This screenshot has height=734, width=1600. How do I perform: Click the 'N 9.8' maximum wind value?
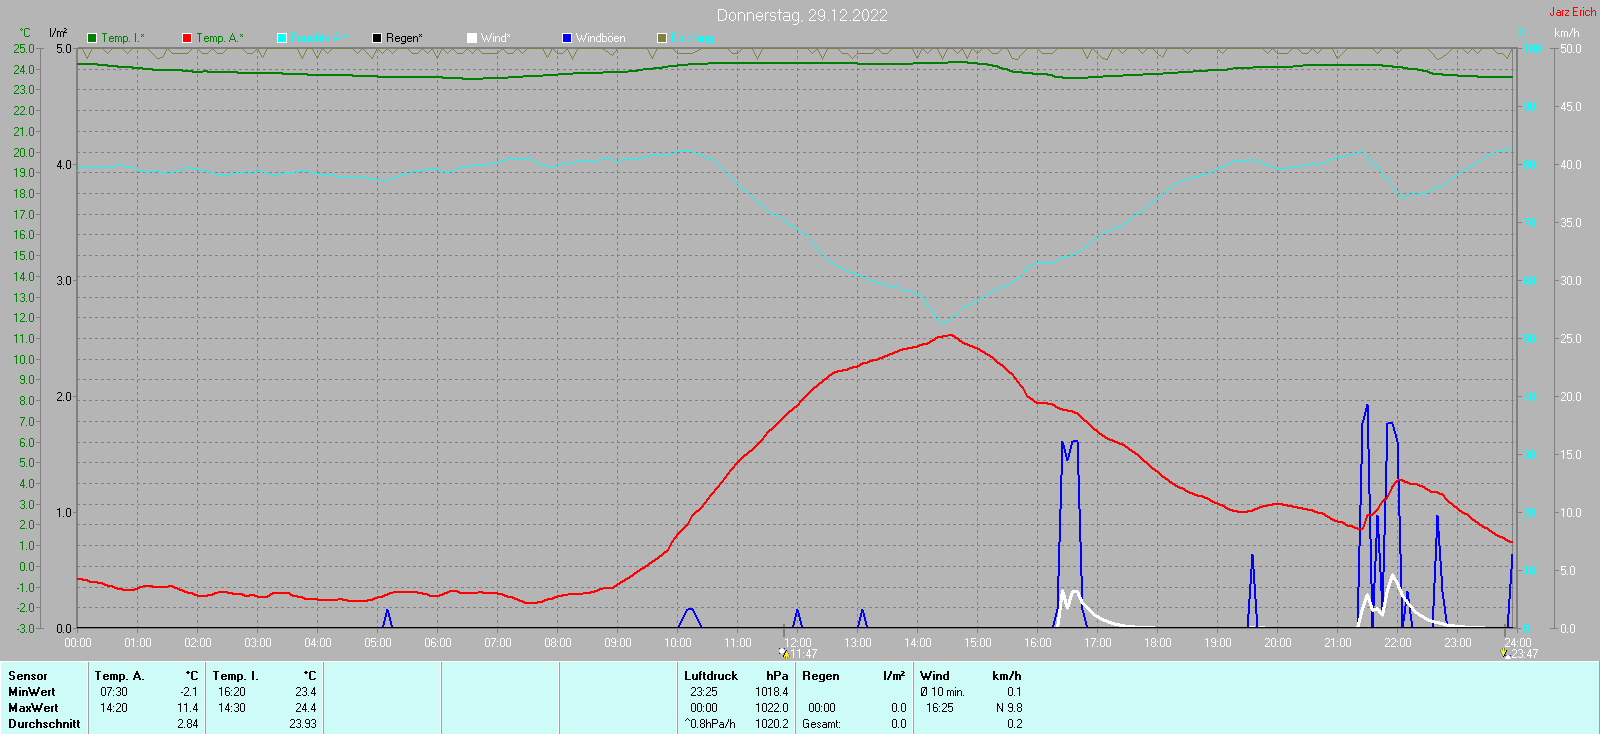(1009, 708)
